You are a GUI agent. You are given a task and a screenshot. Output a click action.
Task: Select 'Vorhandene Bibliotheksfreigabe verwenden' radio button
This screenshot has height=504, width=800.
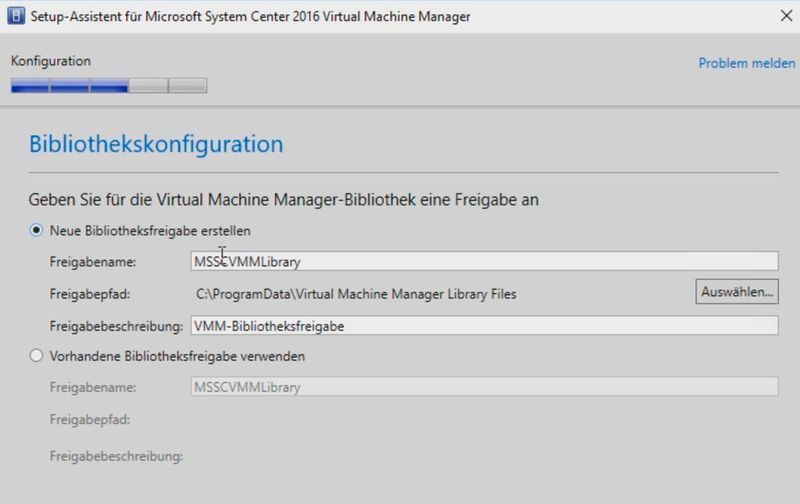tap(36, 356)
